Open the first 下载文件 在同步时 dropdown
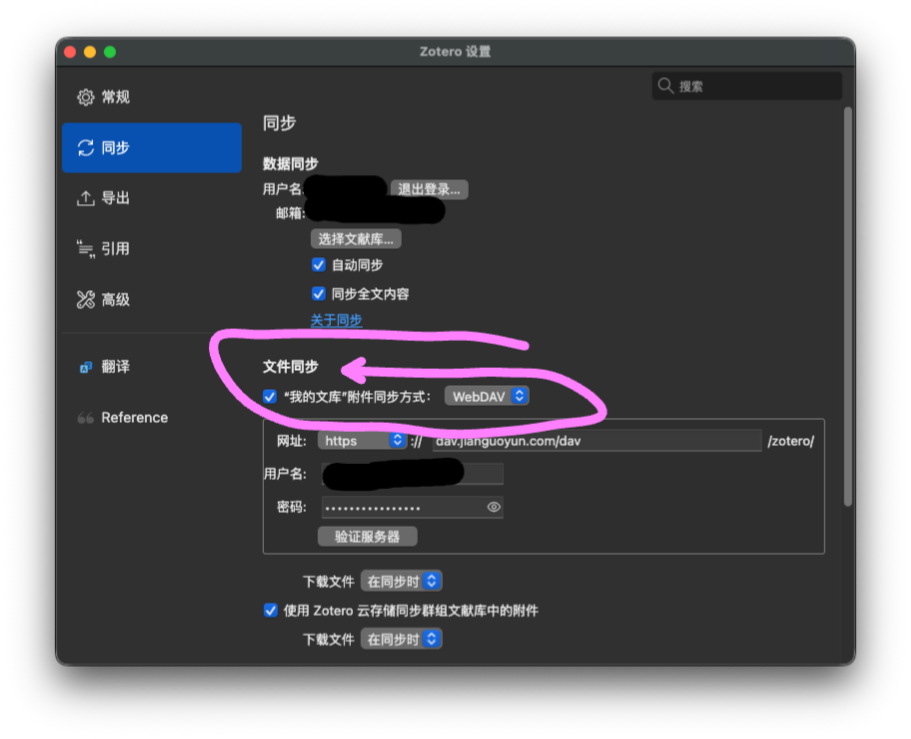The height and width of the screenshot is (739, 911). pos(401,581)
